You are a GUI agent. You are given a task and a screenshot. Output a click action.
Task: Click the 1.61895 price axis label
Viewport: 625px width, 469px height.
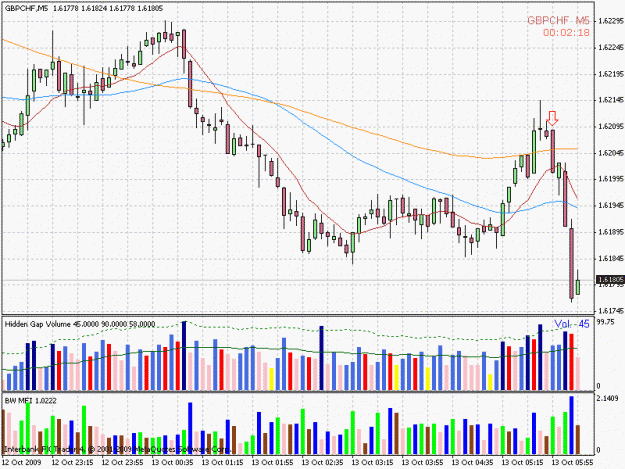pos(611,232)
